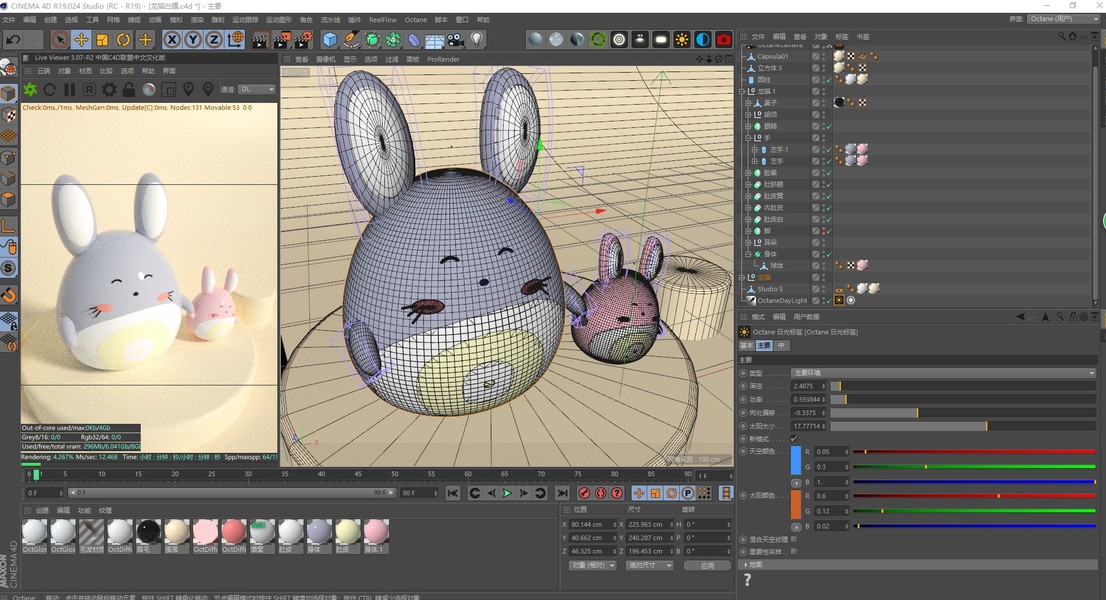The width and height of the screenshot is (1106, 600).
Task: Open the Octane menu in menu bar
Action: pyautogui.click(x=415, y=20)
